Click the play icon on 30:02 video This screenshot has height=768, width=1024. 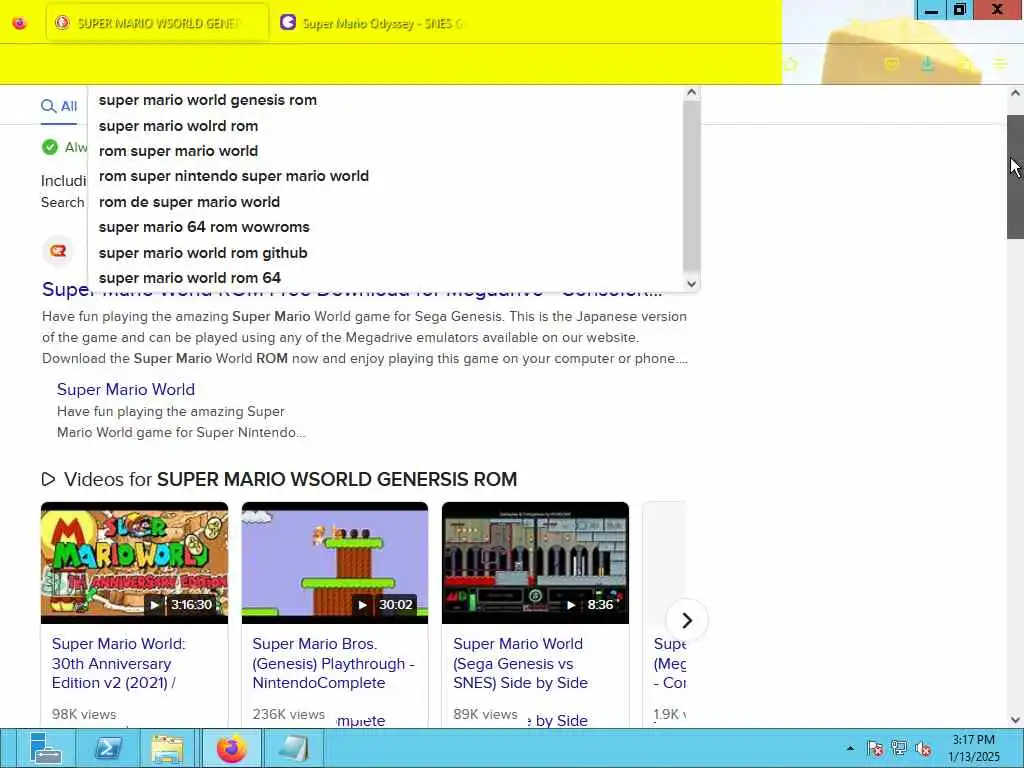[362, 605]
